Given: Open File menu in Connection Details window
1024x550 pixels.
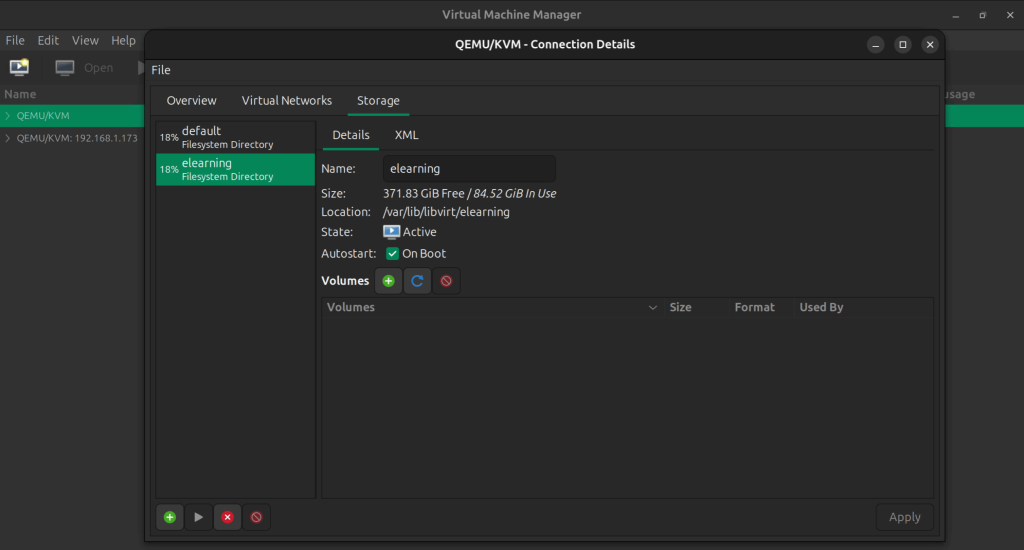Looking at the screenshot, I should [x=161, y=70].
